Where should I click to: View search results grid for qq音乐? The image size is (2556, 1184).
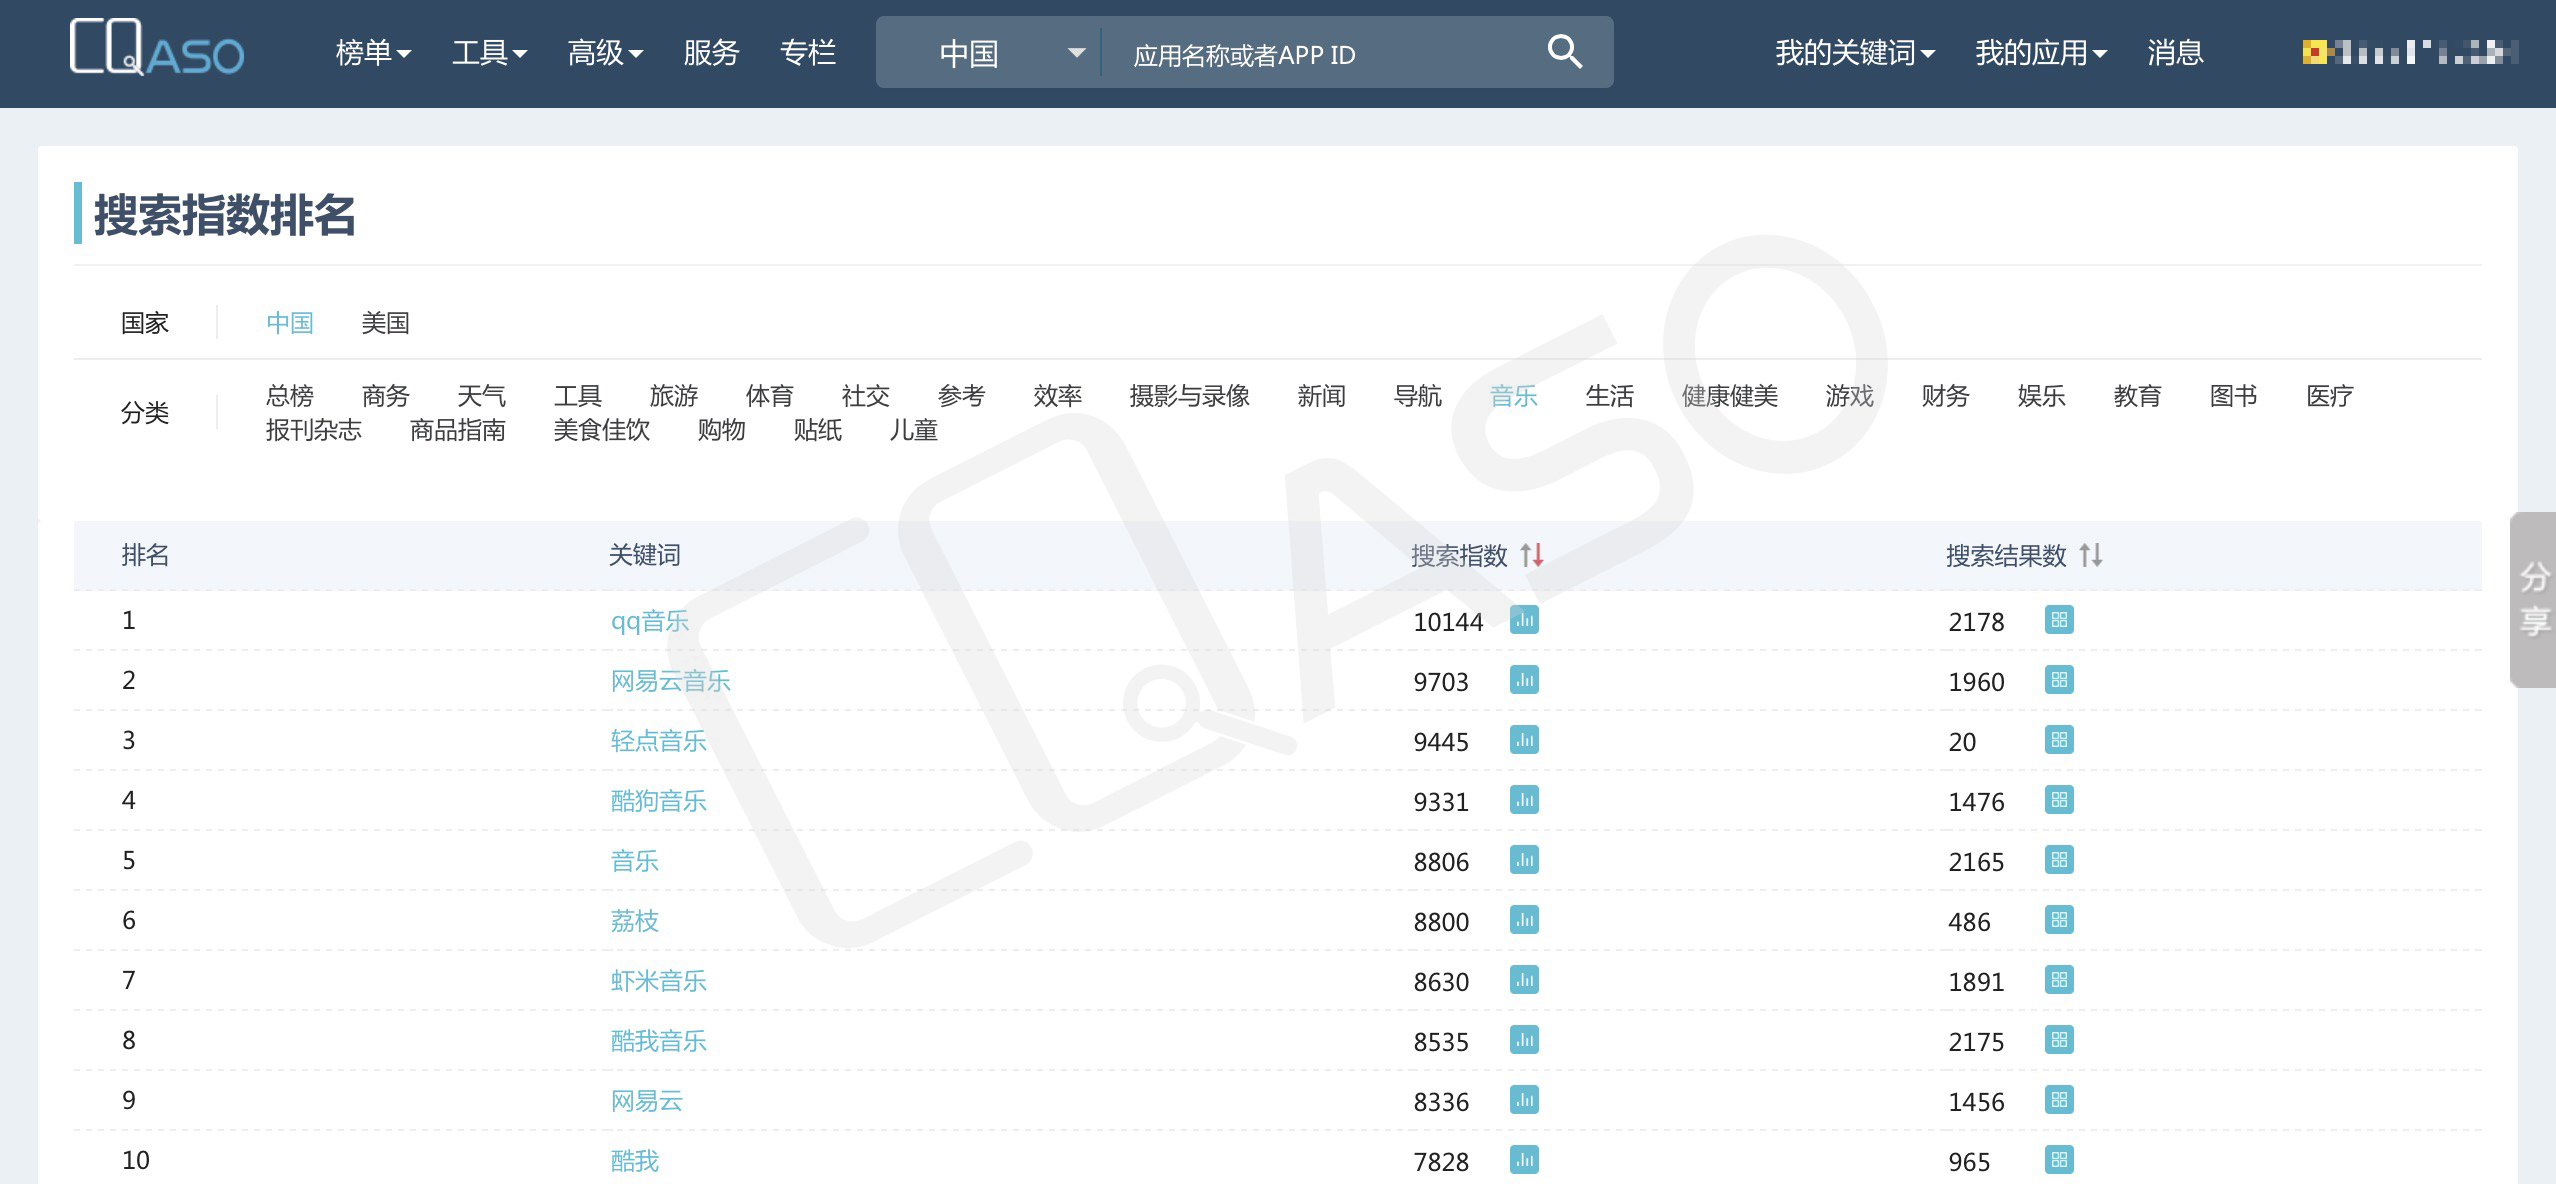pyautogui.click(x=2059, y=620)
